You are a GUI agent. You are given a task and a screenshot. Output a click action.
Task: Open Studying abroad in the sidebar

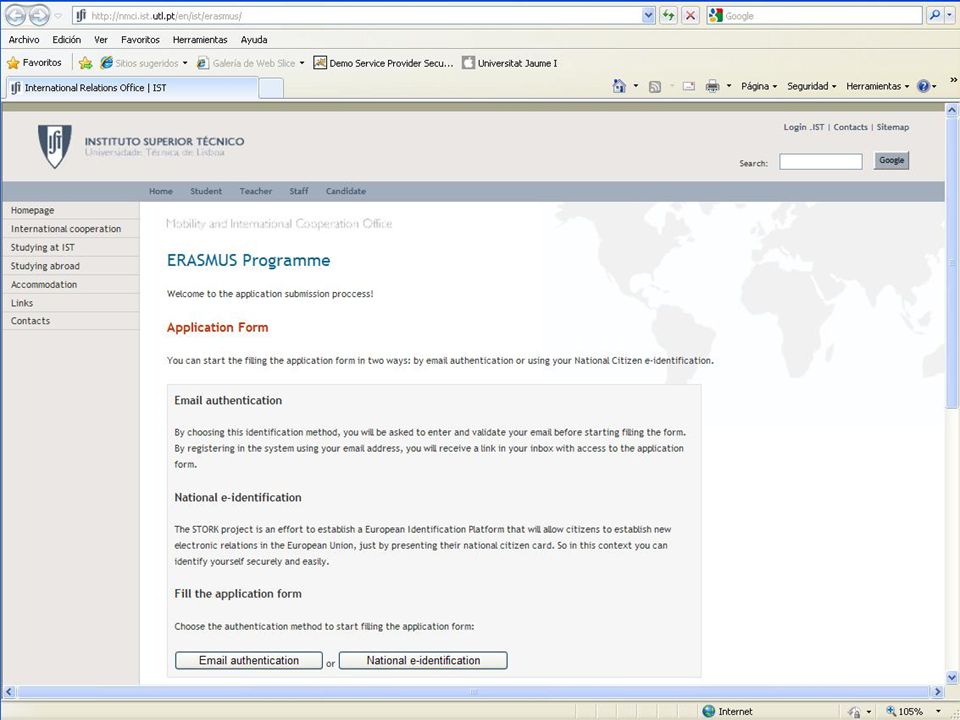click(70, 266)
